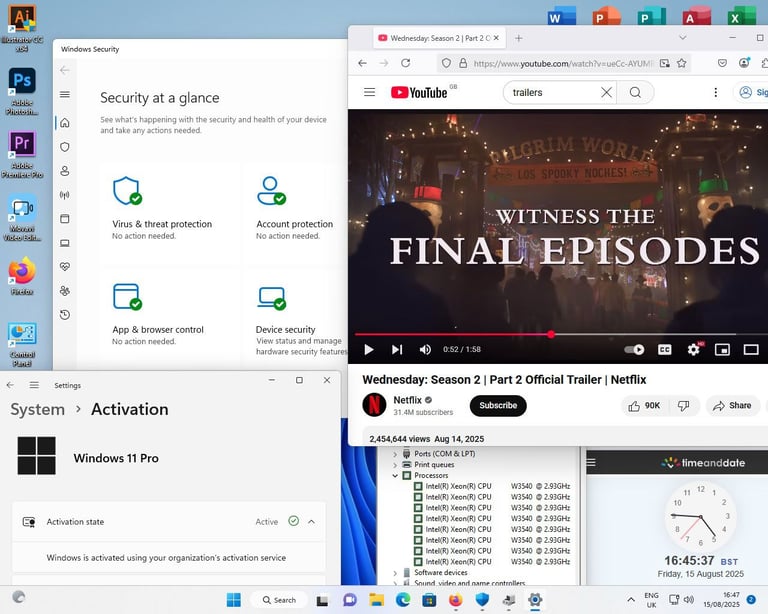Open YouTube guide hamburger menu
The image size is (768, 614).
click(x=369, y=92)
